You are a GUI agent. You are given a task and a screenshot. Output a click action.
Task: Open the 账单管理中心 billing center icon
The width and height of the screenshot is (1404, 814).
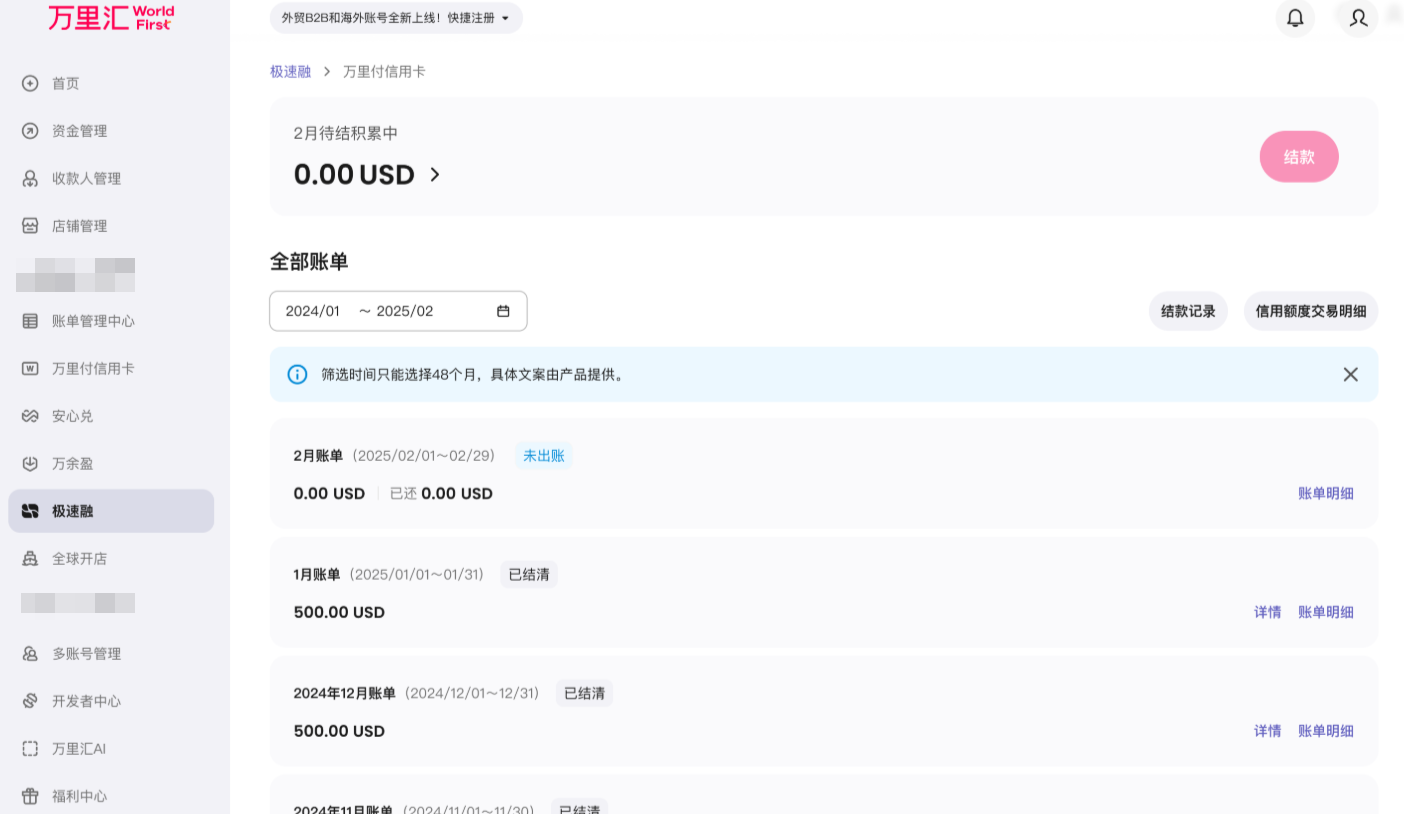click(x=30, y=320)
